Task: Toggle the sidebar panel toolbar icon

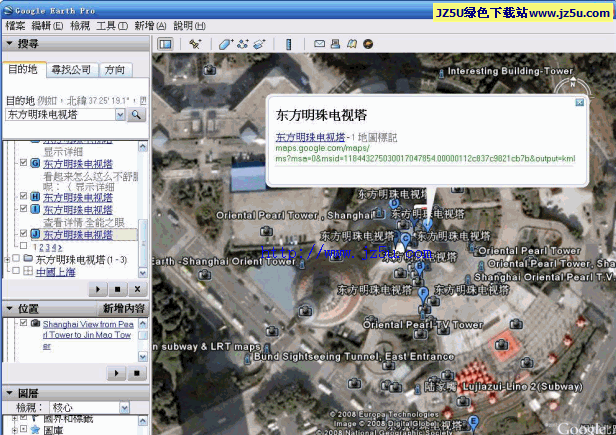Action: [165, 44]
